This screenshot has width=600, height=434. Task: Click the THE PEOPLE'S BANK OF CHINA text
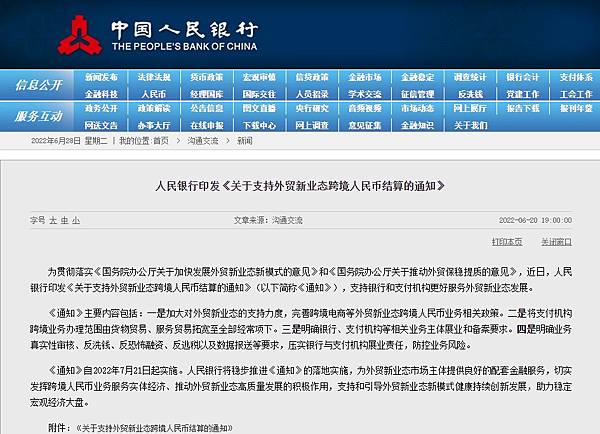184,47
